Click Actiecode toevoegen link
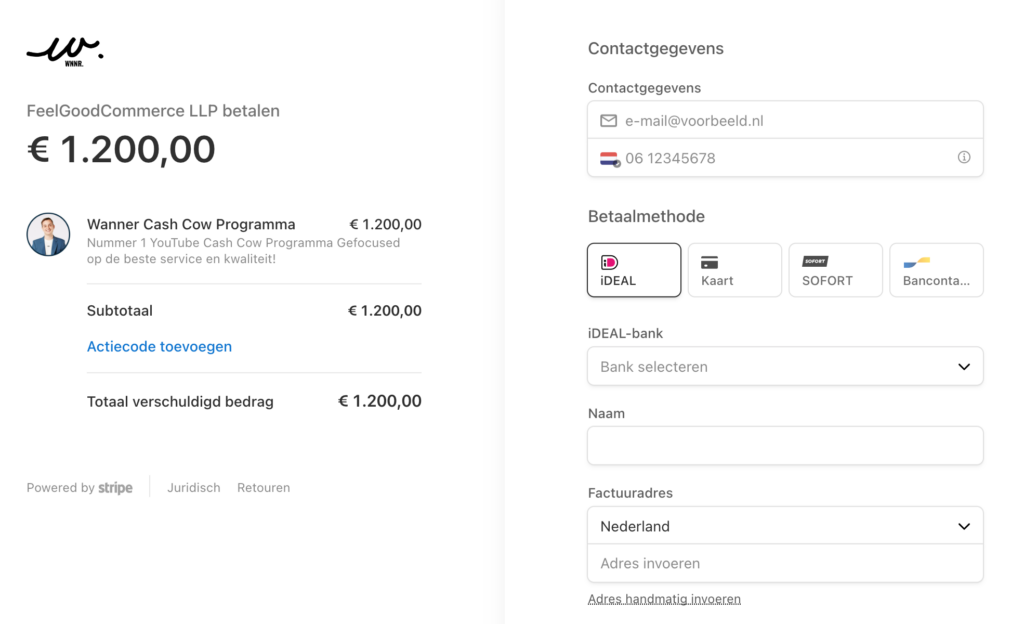Screen dimensions: 1024x624 click(x=159, y=347)
